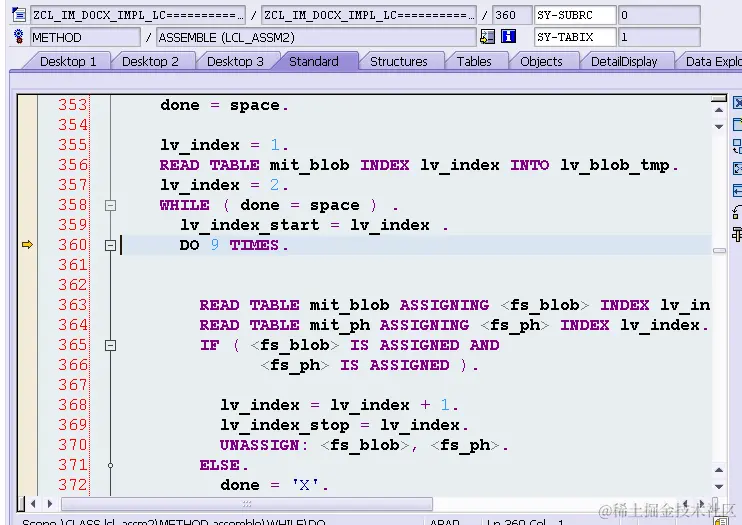Click the fold marker at the ELSE line 371
Image resolution: width=742 pixels, height=525 pixels.
point(110,465)
